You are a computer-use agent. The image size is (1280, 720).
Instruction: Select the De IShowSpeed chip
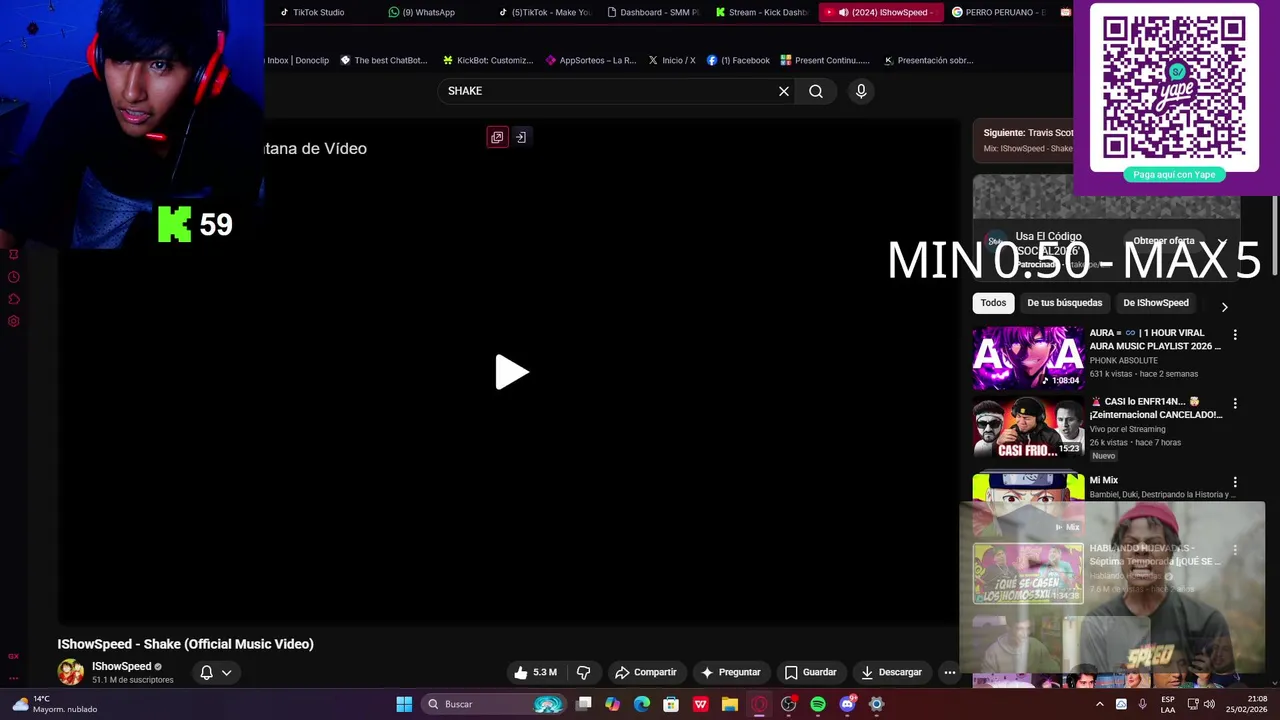(x=1156, y=303)
